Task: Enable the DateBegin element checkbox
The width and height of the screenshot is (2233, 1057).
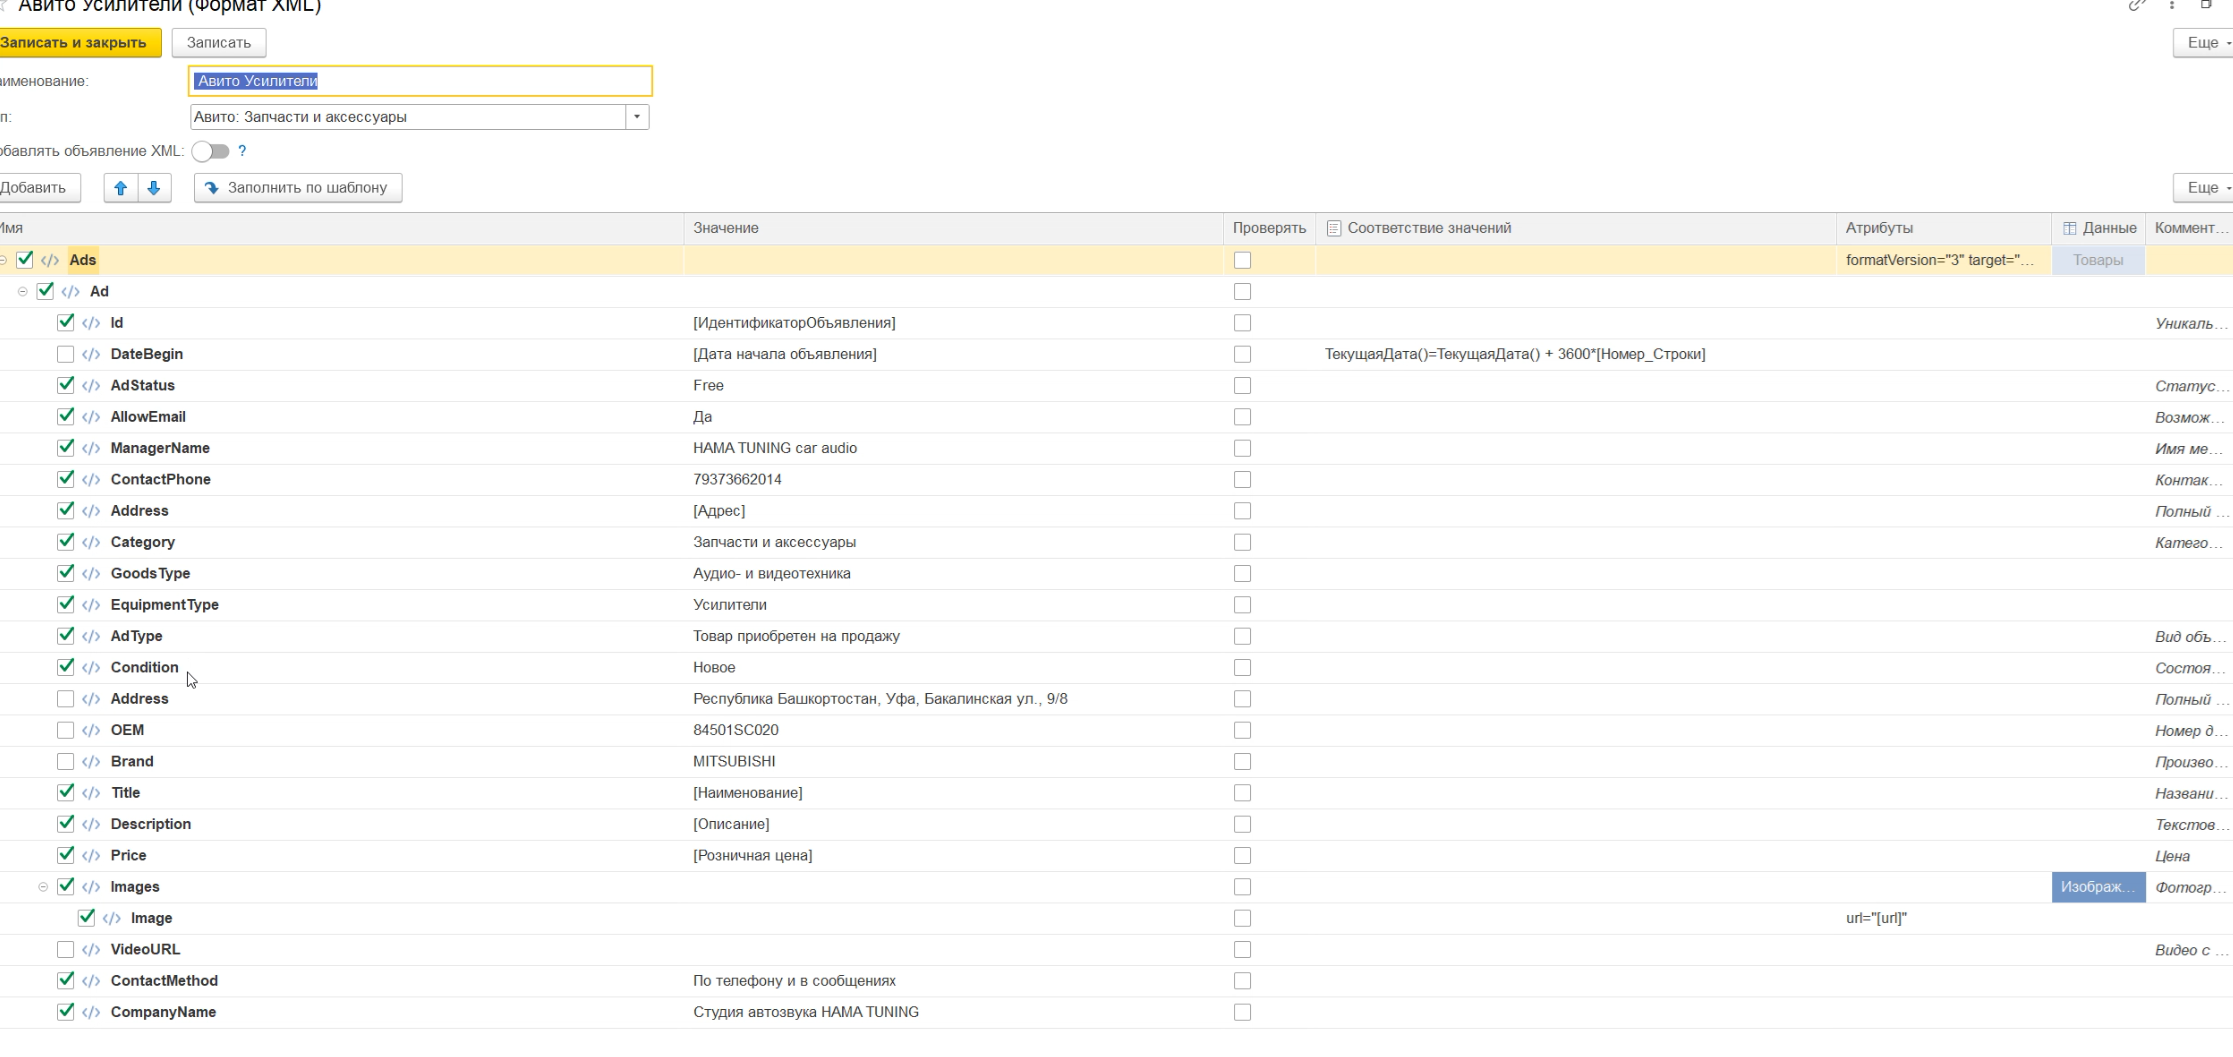Action: click(66, 354)
